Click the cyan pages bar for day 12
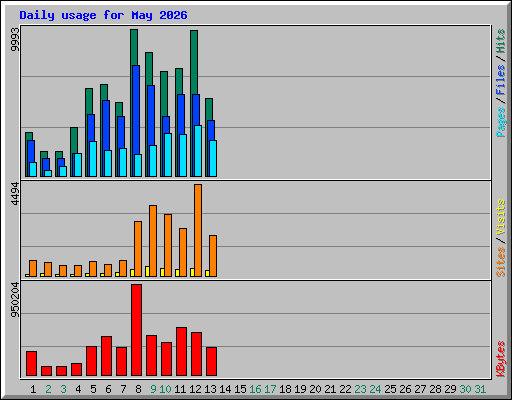Image resolution: width=512 pixels, height=400 pixels. [198, 151]
